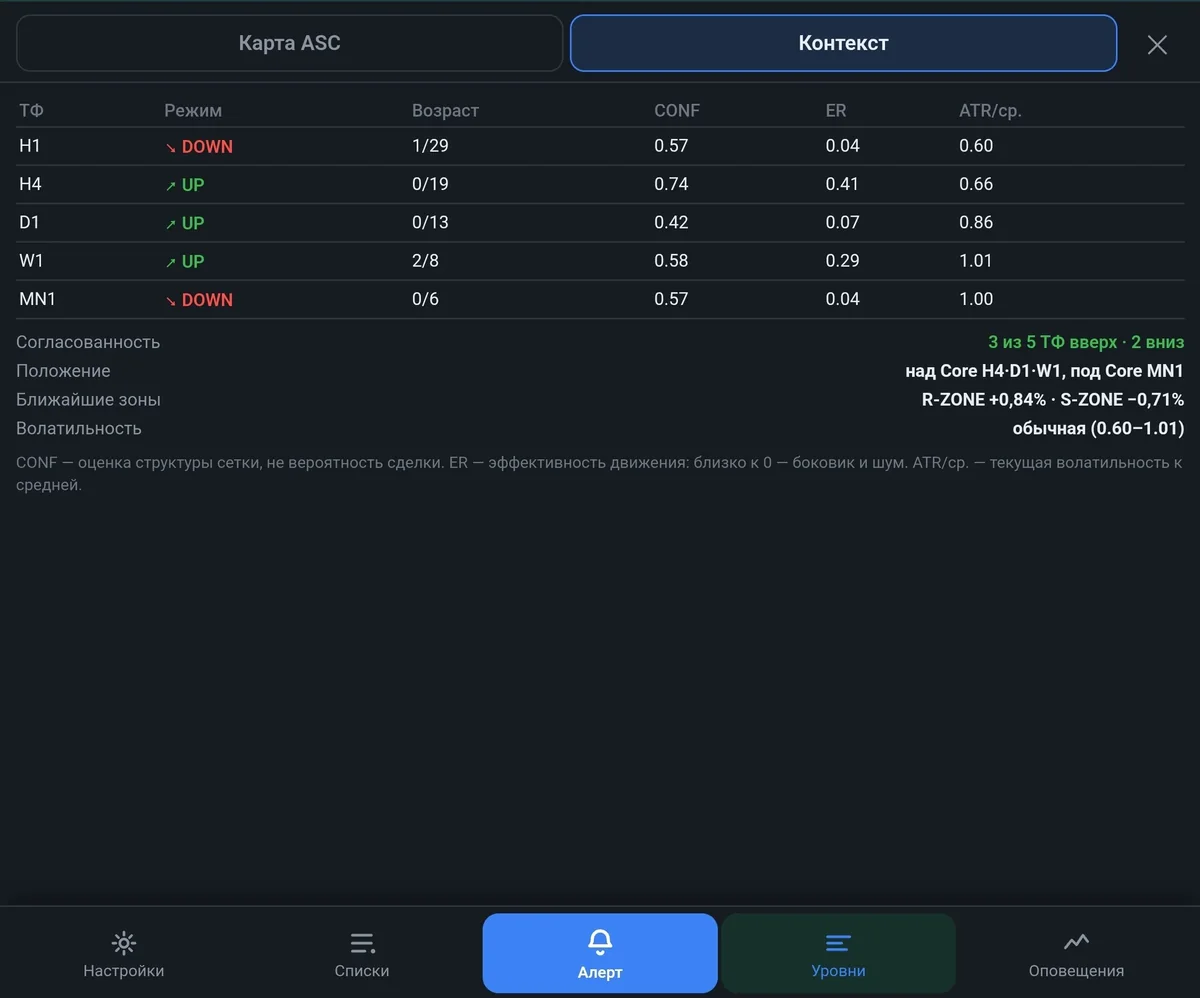Click the DOWN mode in the H1 row
Viewport: 1200px width, 998px height.
199,146
